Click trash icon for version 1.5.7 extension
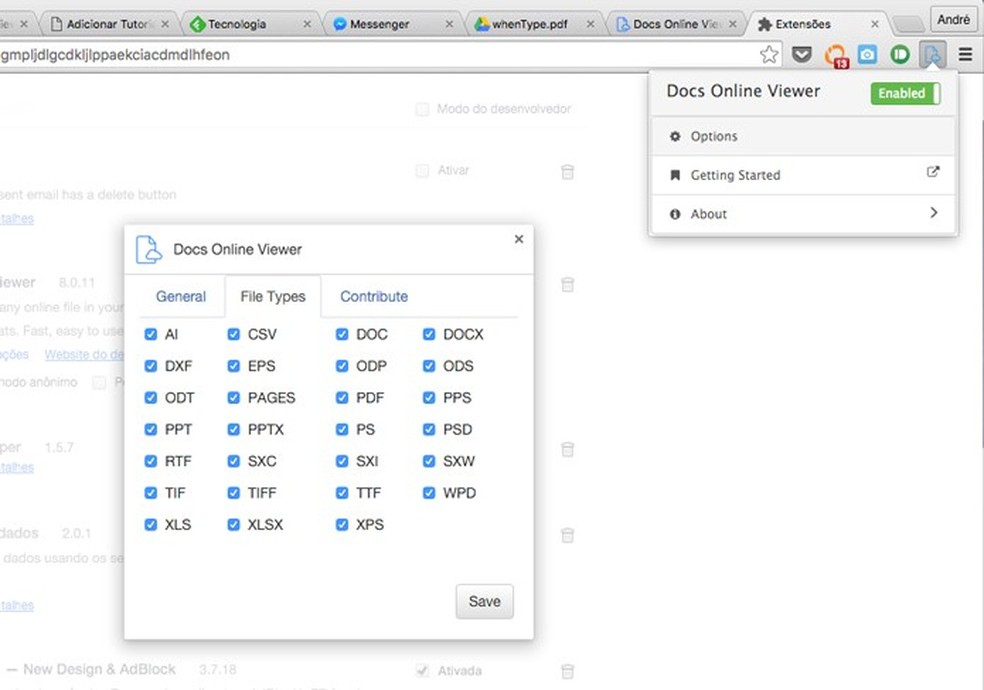This screenshot has width=984, height=690. (x=567, y=449)
